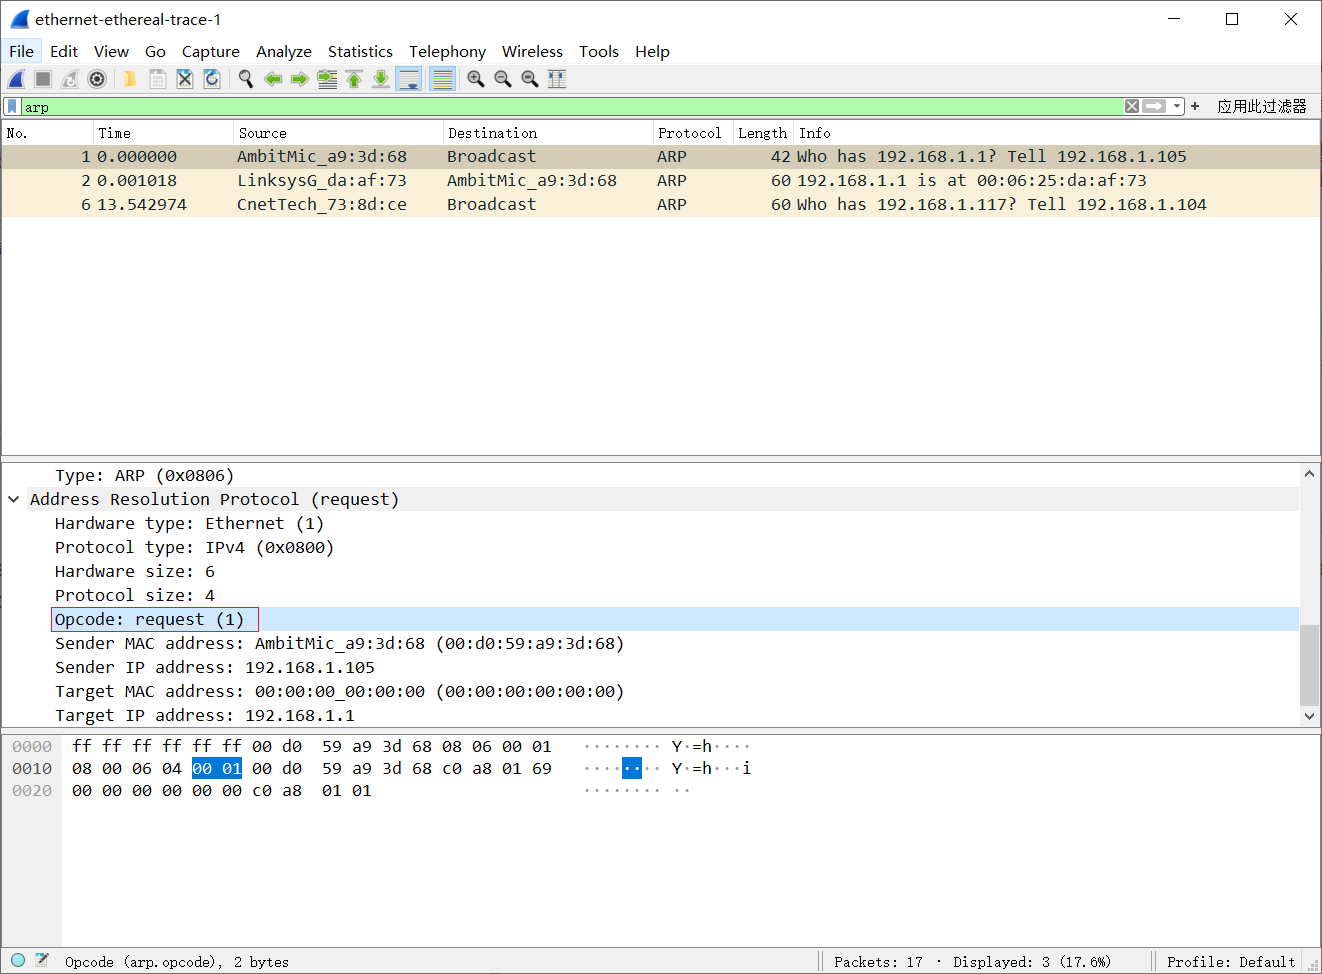The height and width of the screenshot is (974, 1322).
Task: Click the up arrow of the details scrollbar
Action: pyautogui.click(x=1309, y=473)
